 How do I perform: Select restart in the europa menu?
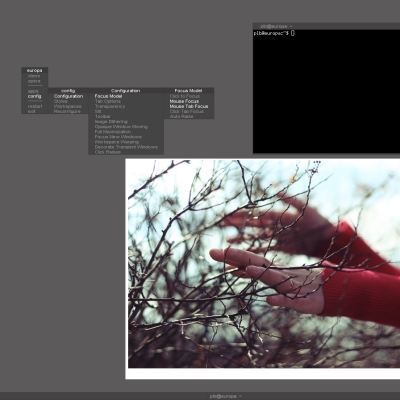[35, 106]
